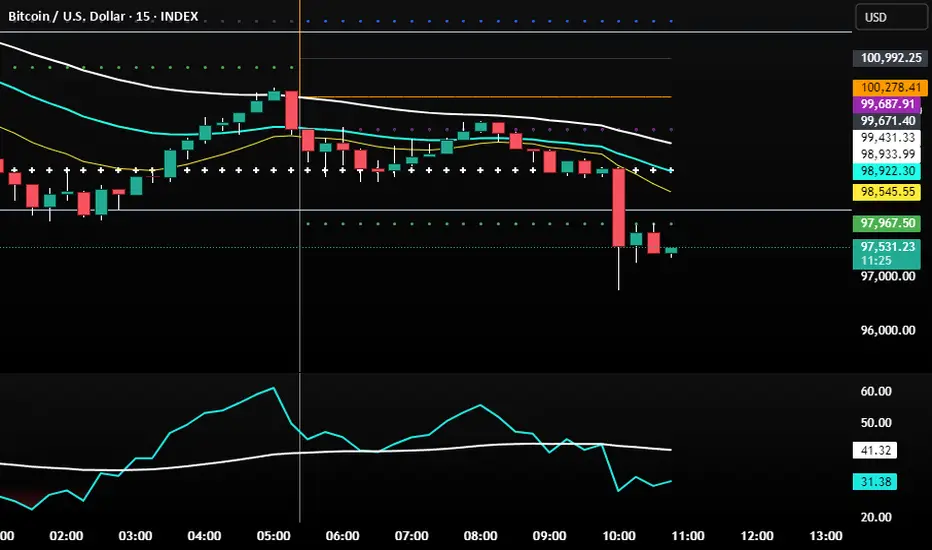
Task: Click the 09:00 time axis label
Action: coord(549,536)
